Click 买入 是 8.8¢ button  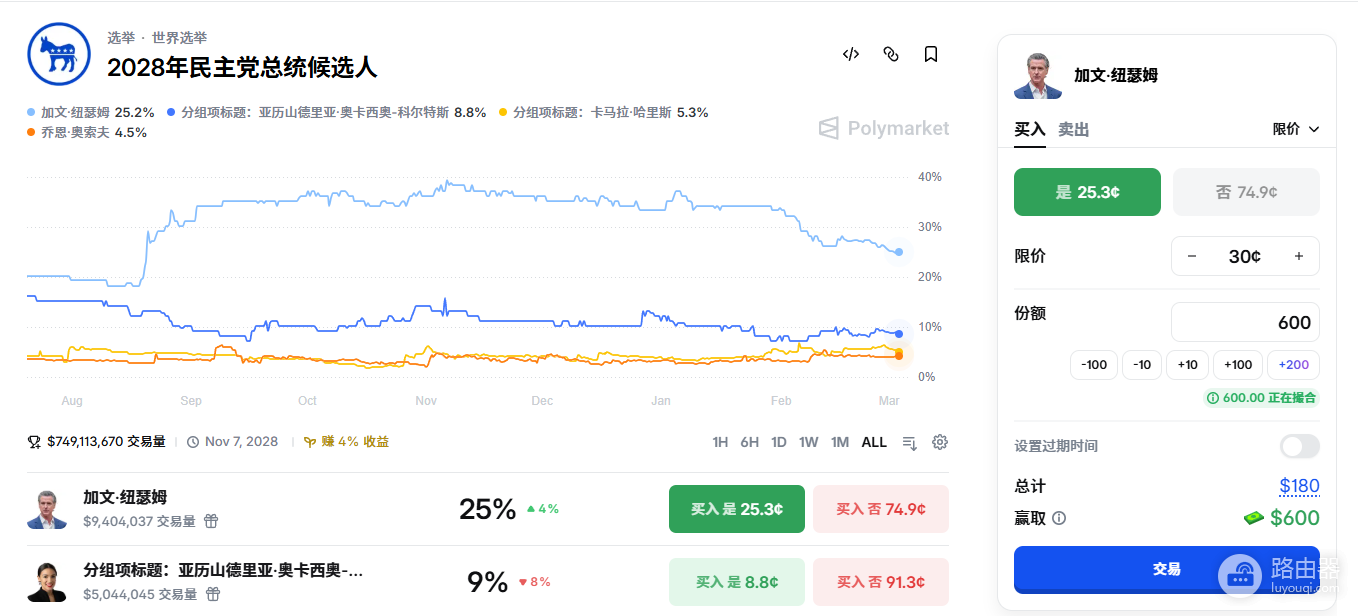(x=737, y=582)
